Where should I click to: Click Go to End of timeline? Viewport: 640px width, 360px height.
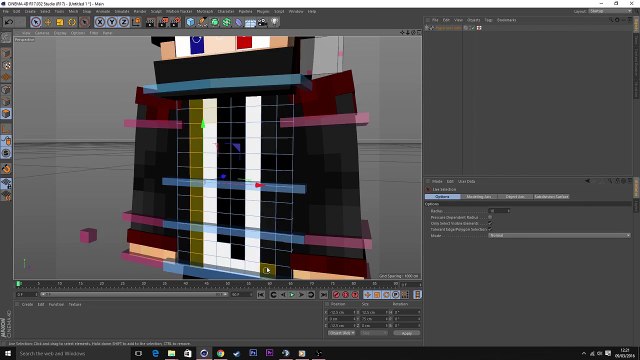click(323, 295)
